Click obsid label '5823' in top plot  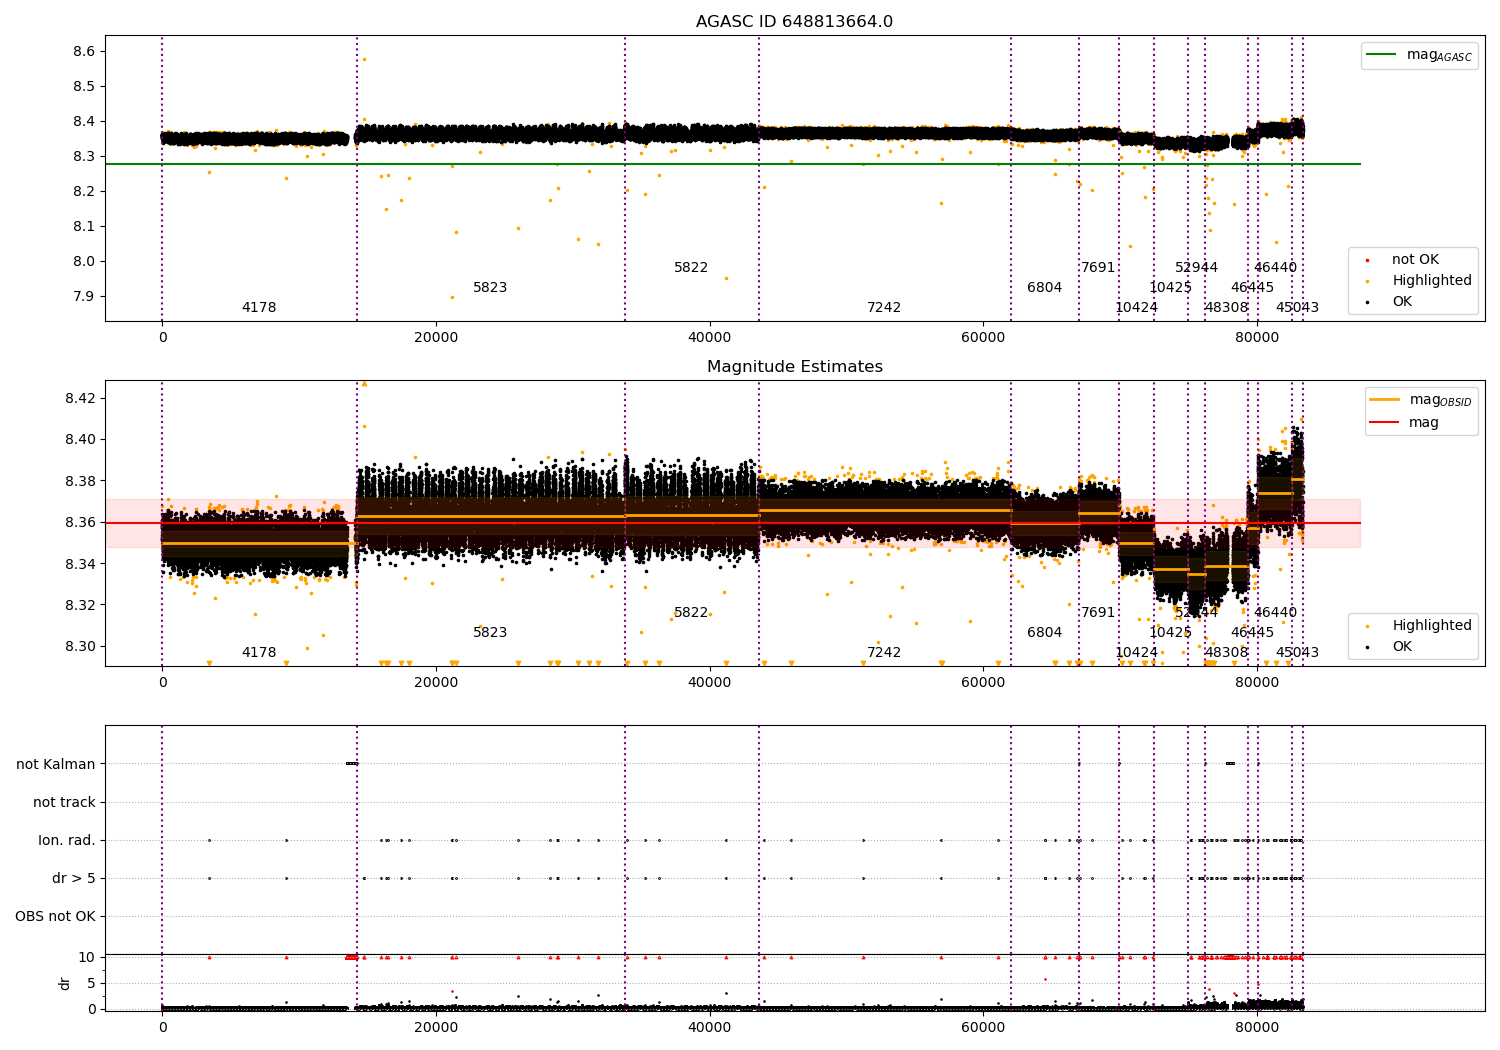click(490, 288)
